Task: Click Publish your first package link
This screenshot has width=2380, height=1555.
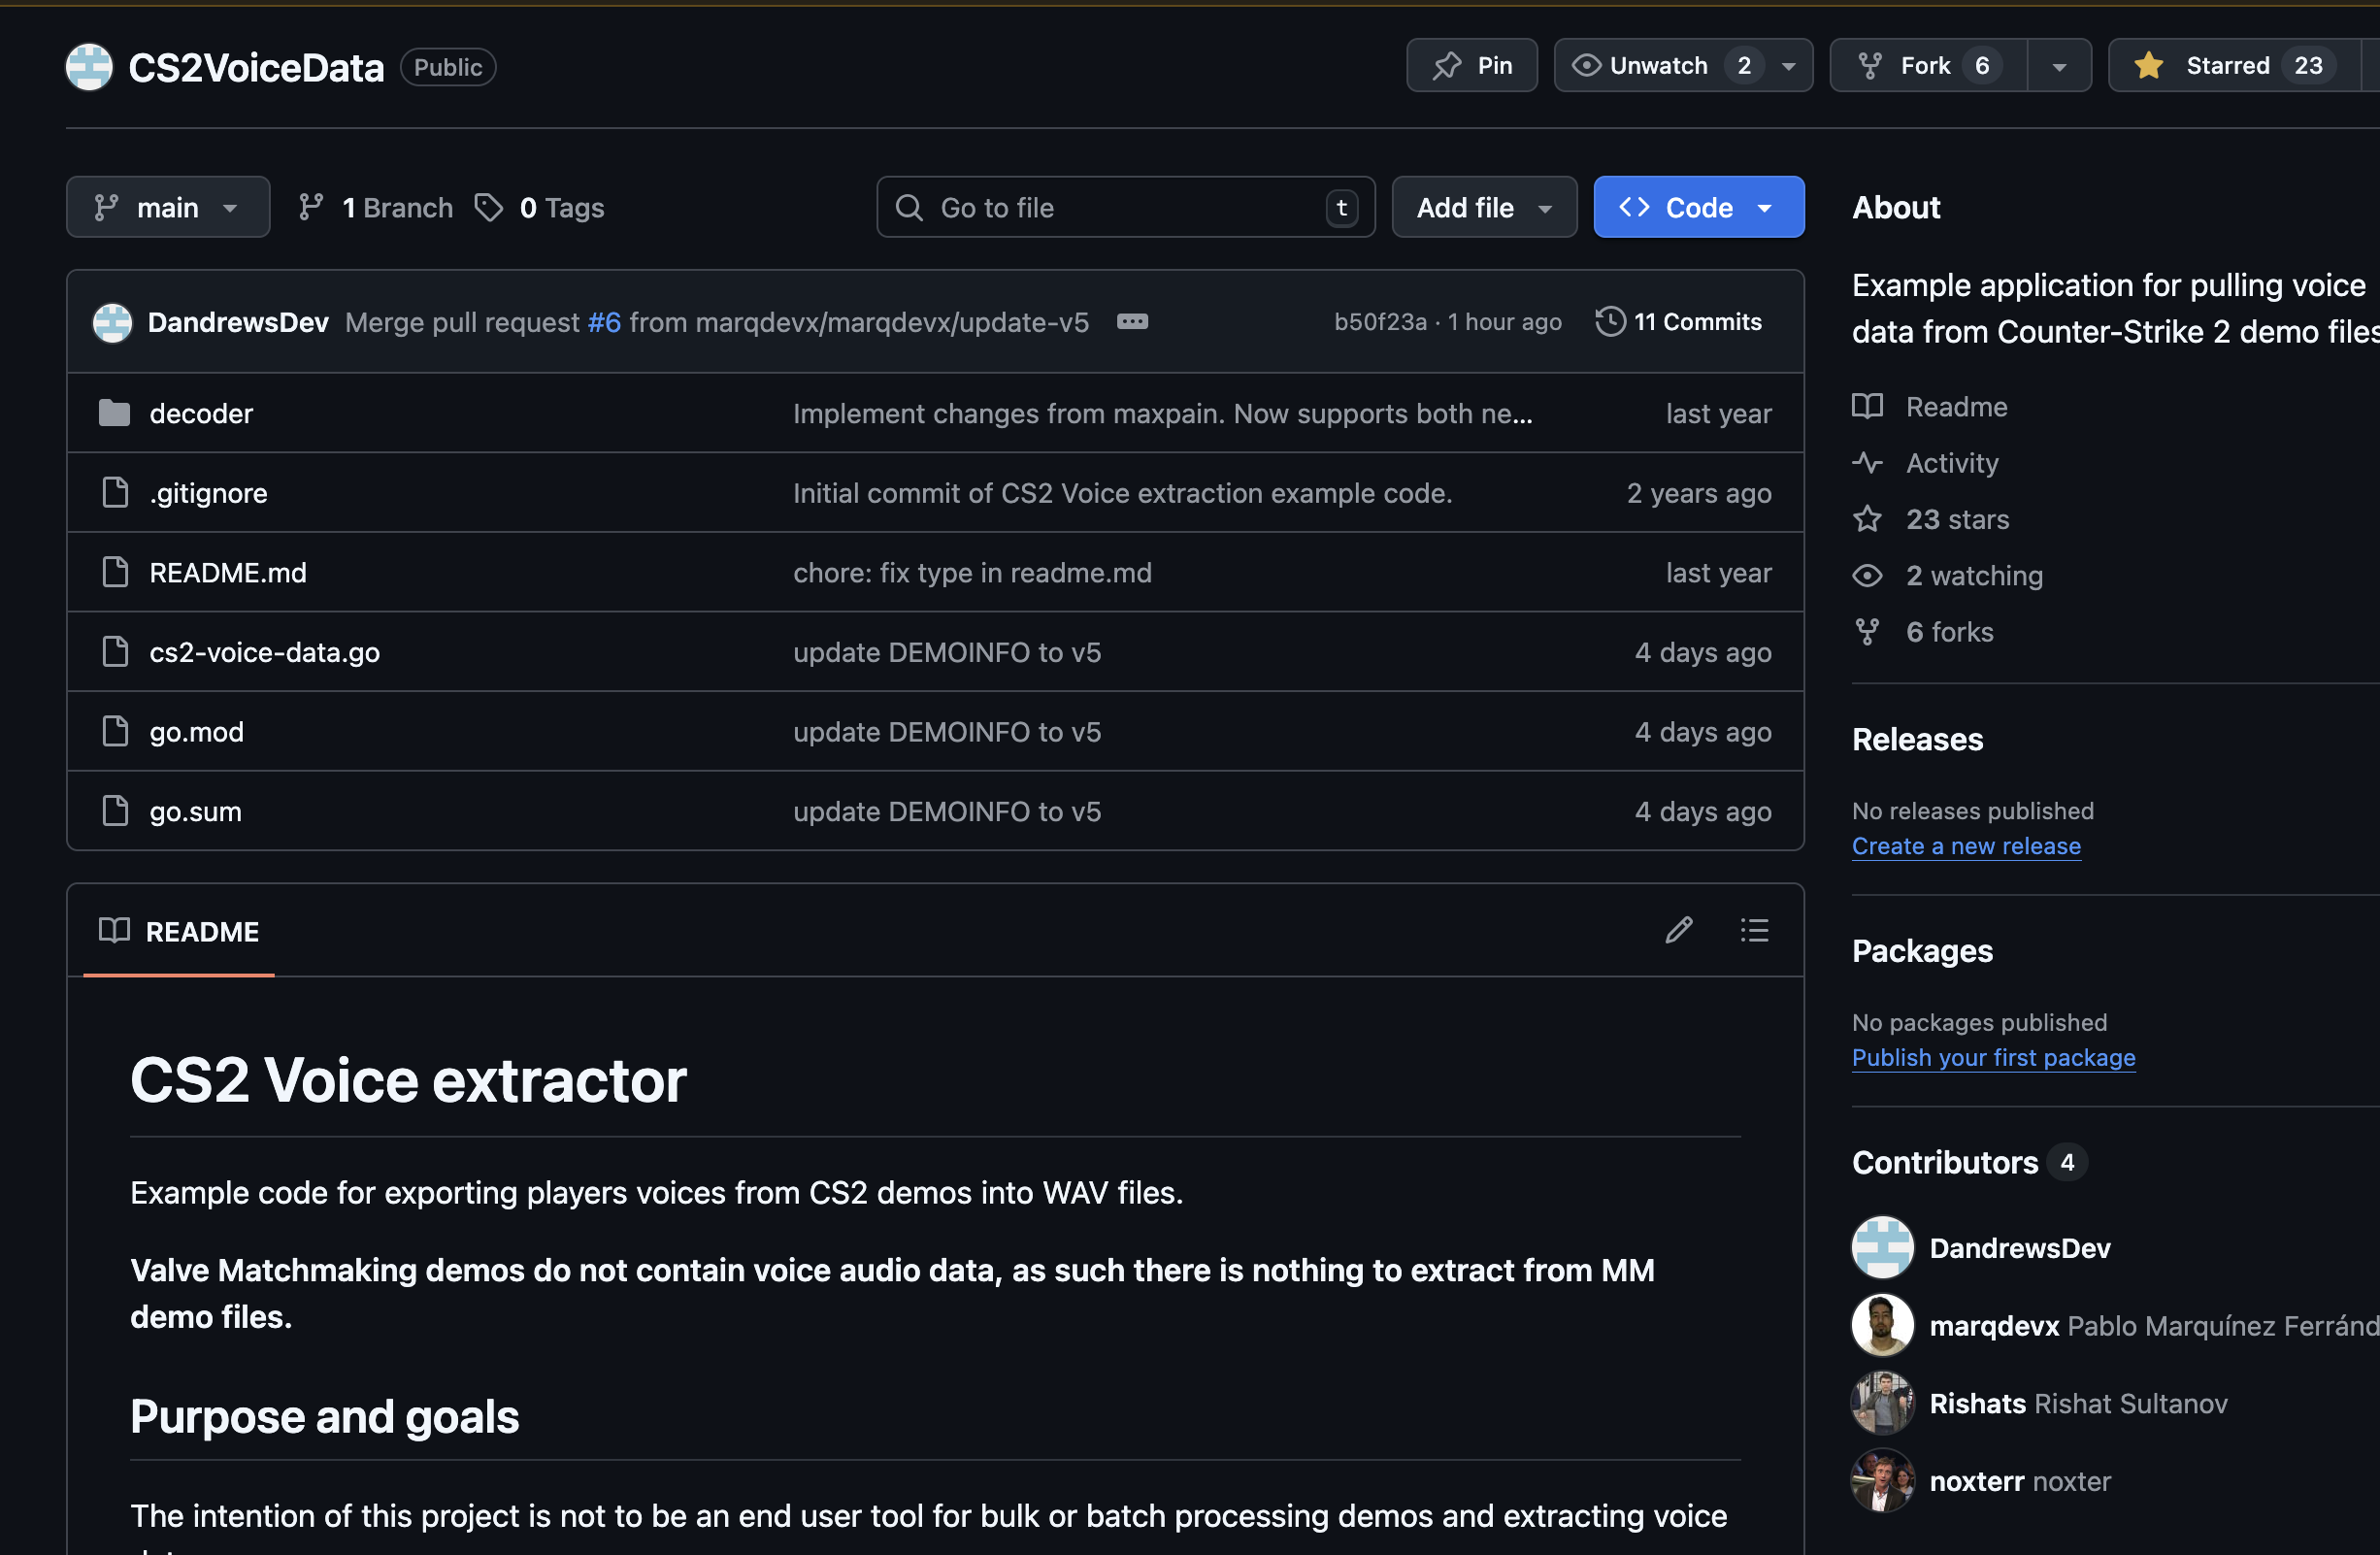Action: (1993, 1058)
